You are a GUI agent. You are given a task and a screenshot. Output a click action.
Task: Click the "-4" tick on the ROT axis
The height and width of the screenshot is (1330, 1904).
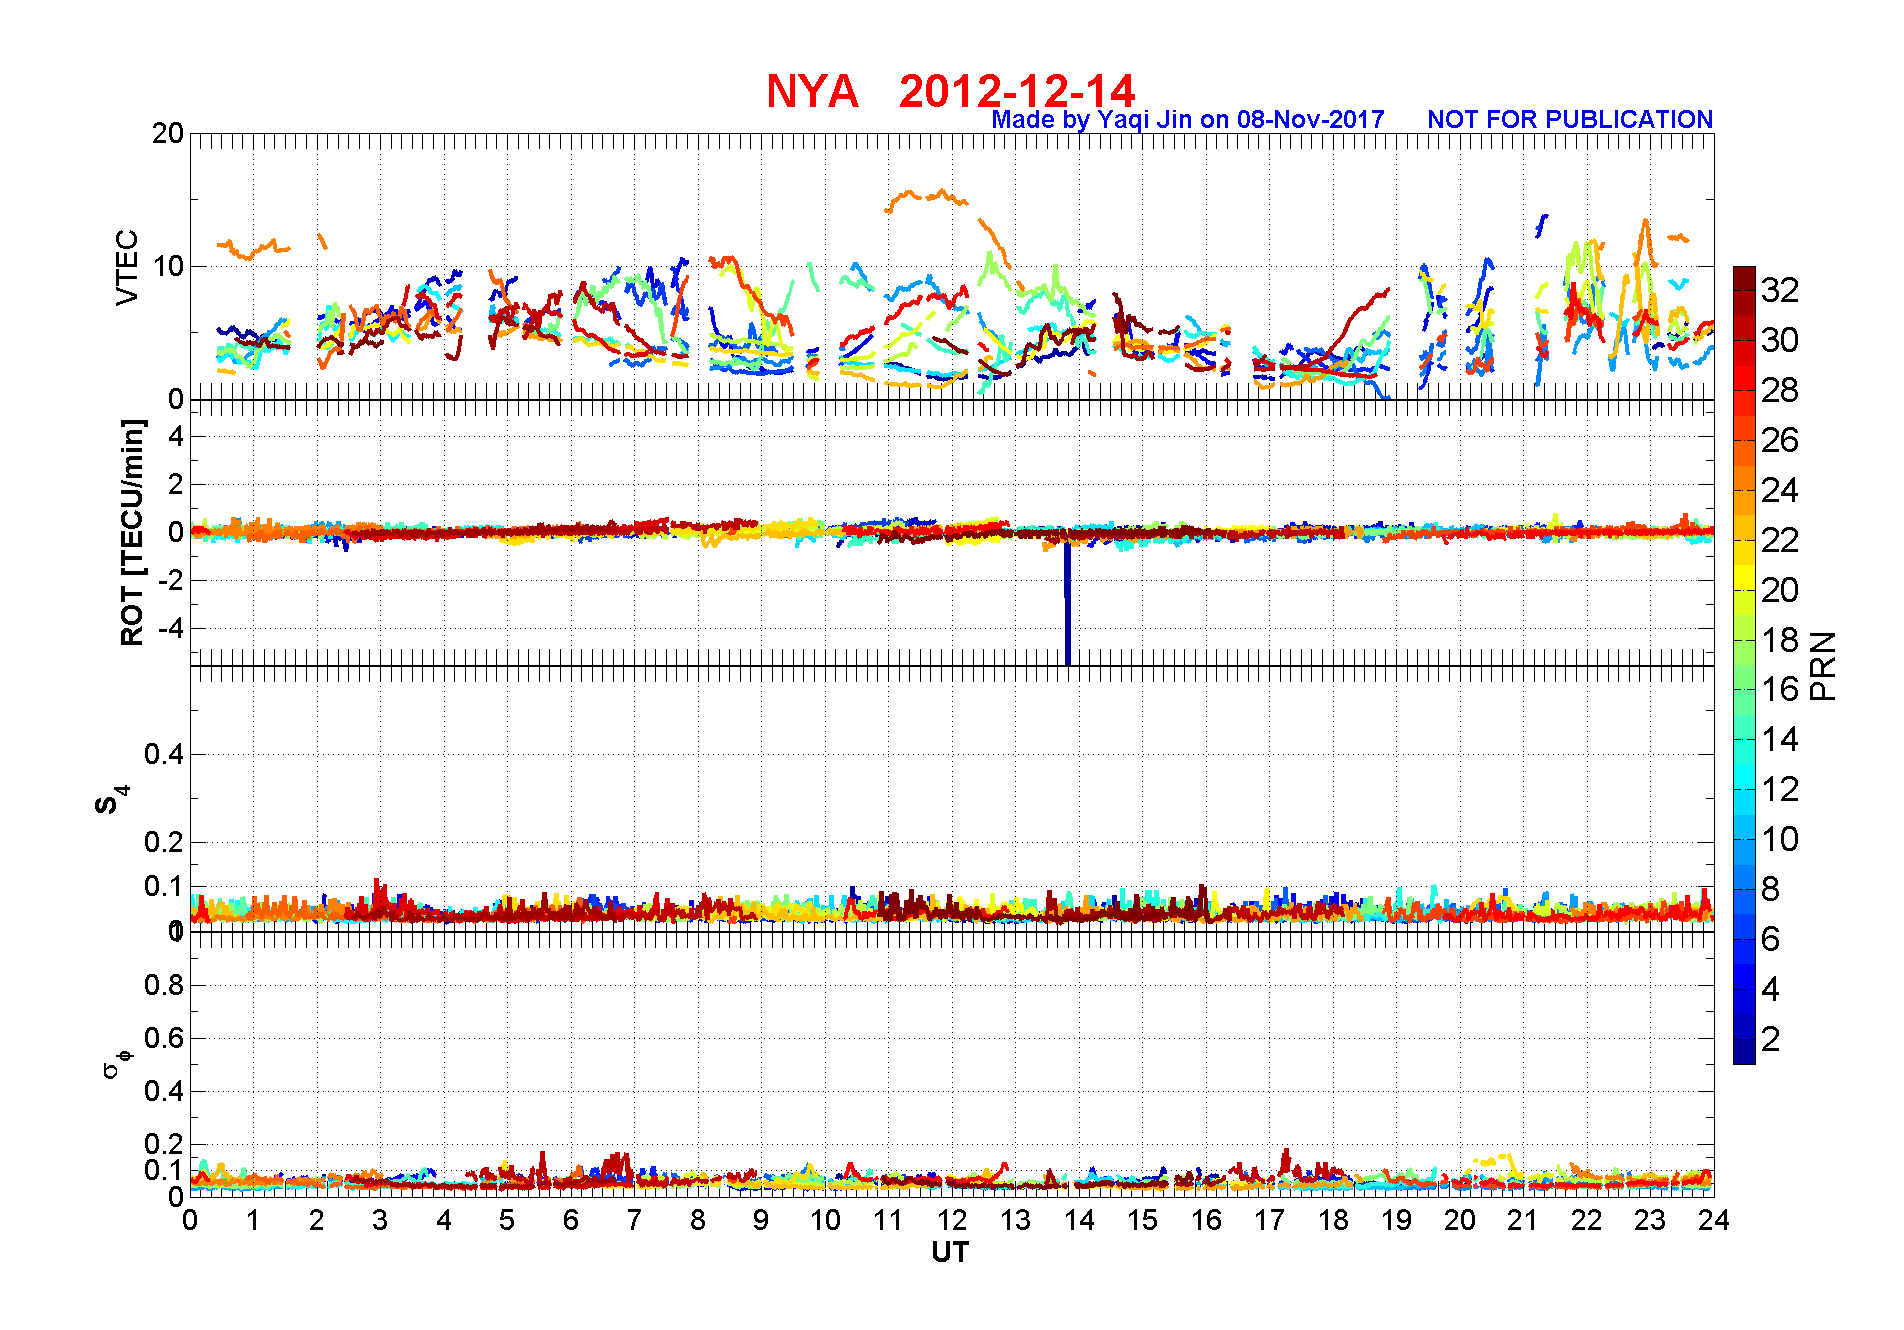(171, 628)
